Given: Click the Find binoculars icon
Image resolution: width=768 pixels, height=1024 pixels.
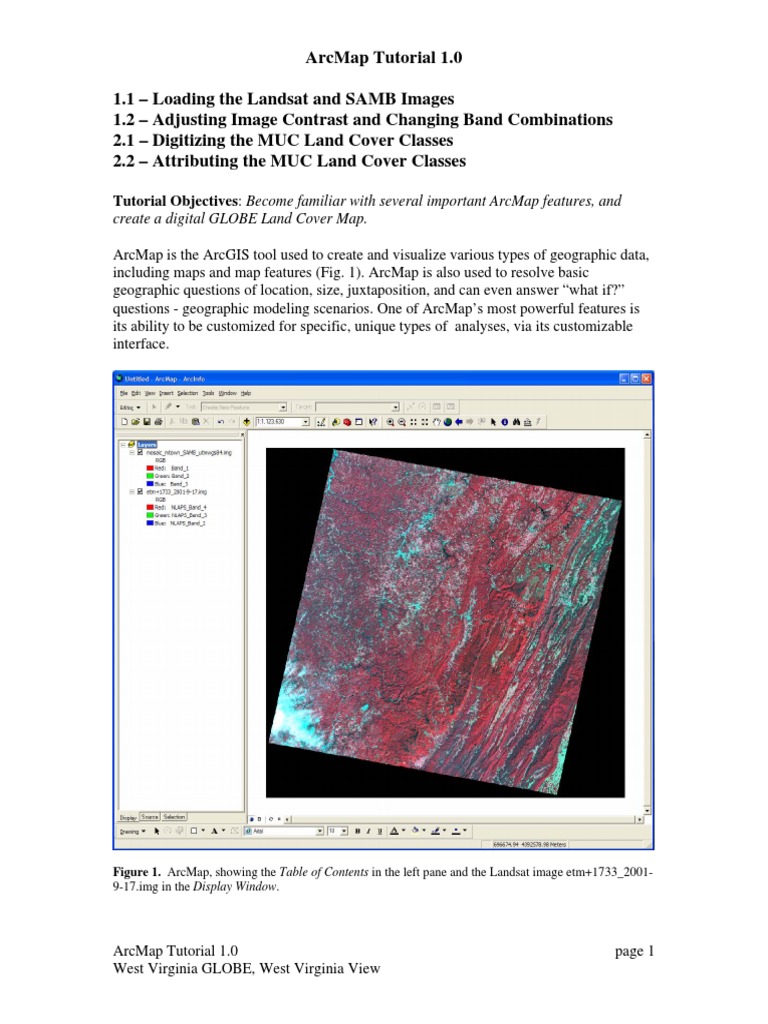Looking at the screenshot, I should click(x=516, y=422).
